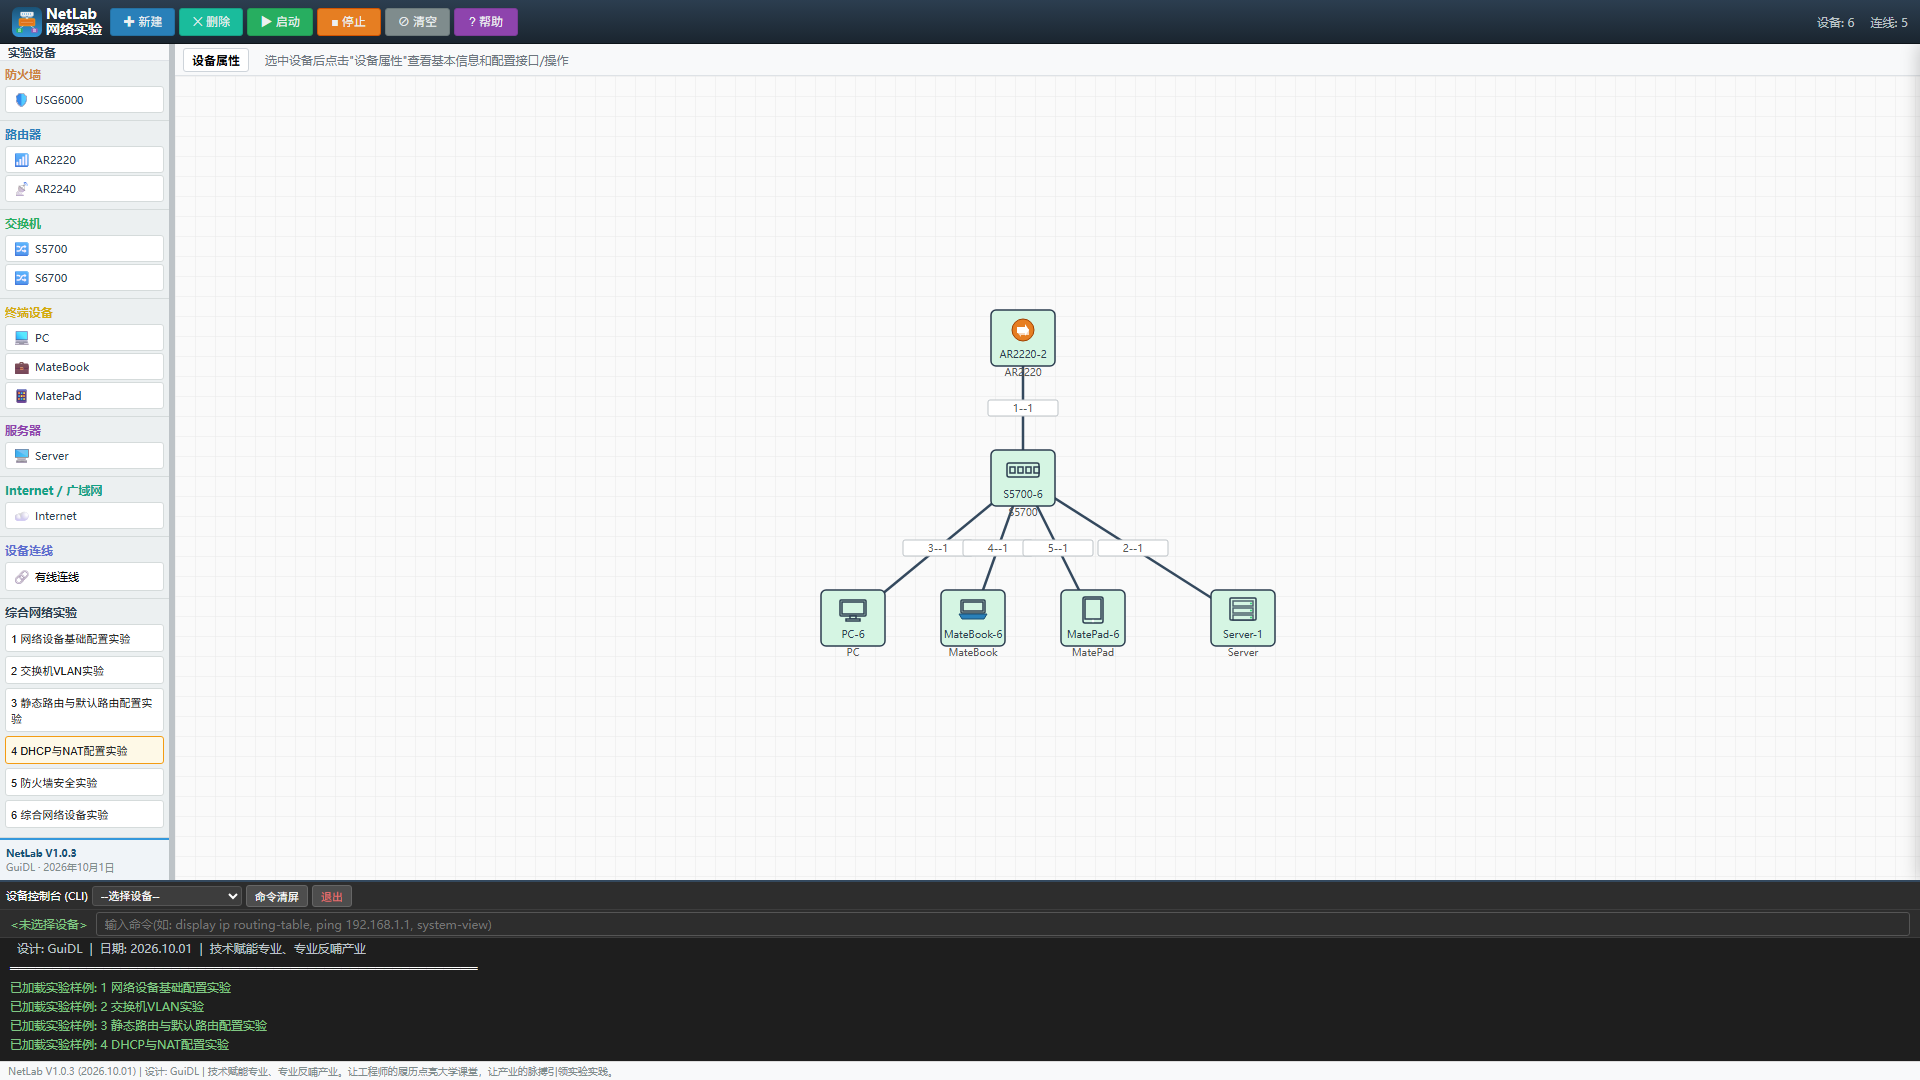Click the 2--1 link label
1920x1080 pixels.
point(1132,548)
